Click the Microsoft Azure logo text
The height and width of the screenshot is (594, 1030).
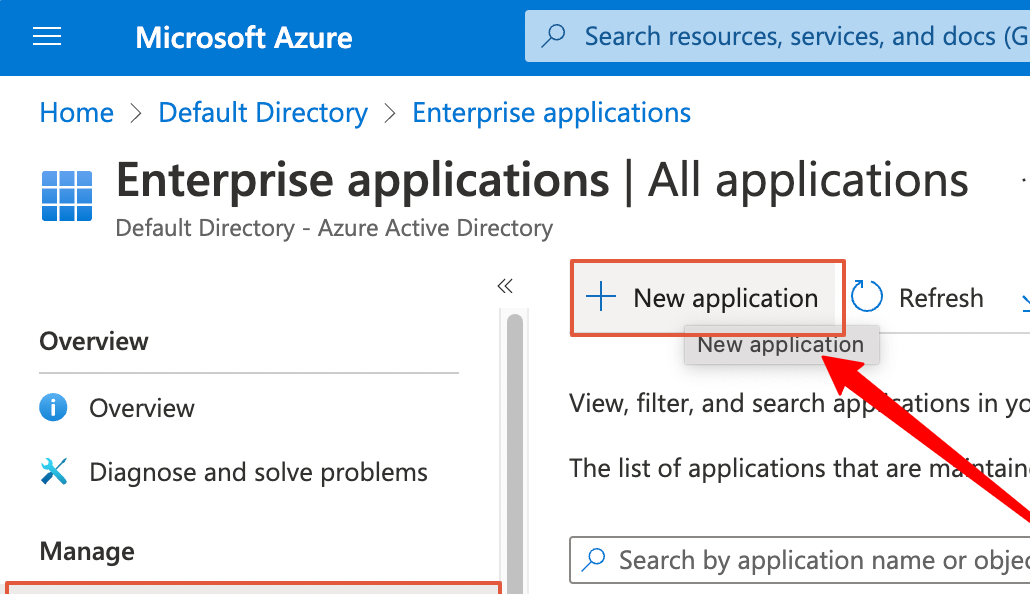tap(244, 37)
